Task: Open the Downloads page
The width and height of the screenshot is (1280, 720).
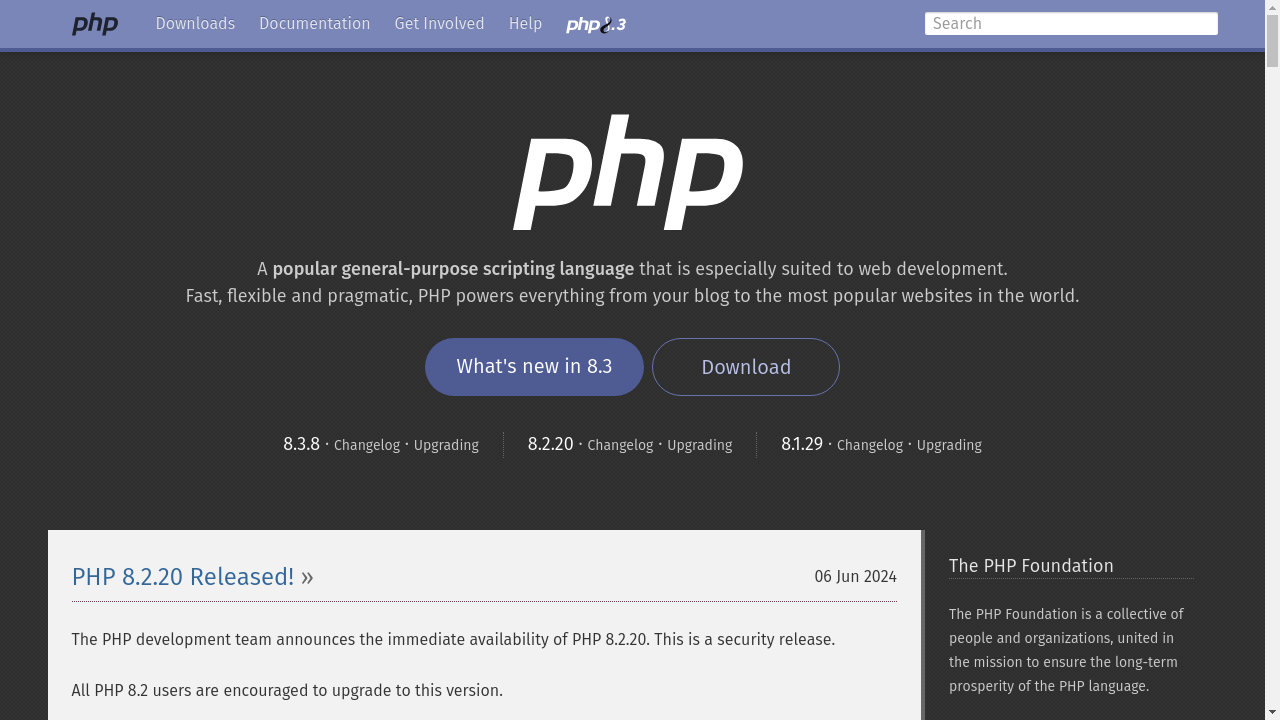Action: coord(195,23)
